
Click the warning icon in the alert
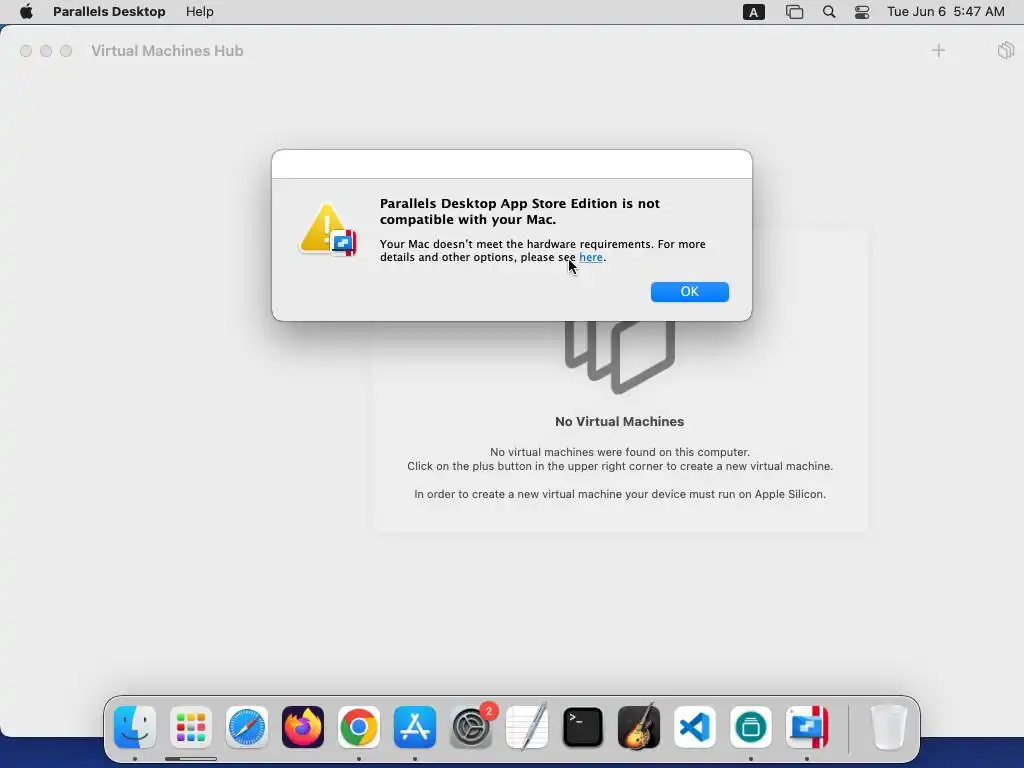(328, 229)
